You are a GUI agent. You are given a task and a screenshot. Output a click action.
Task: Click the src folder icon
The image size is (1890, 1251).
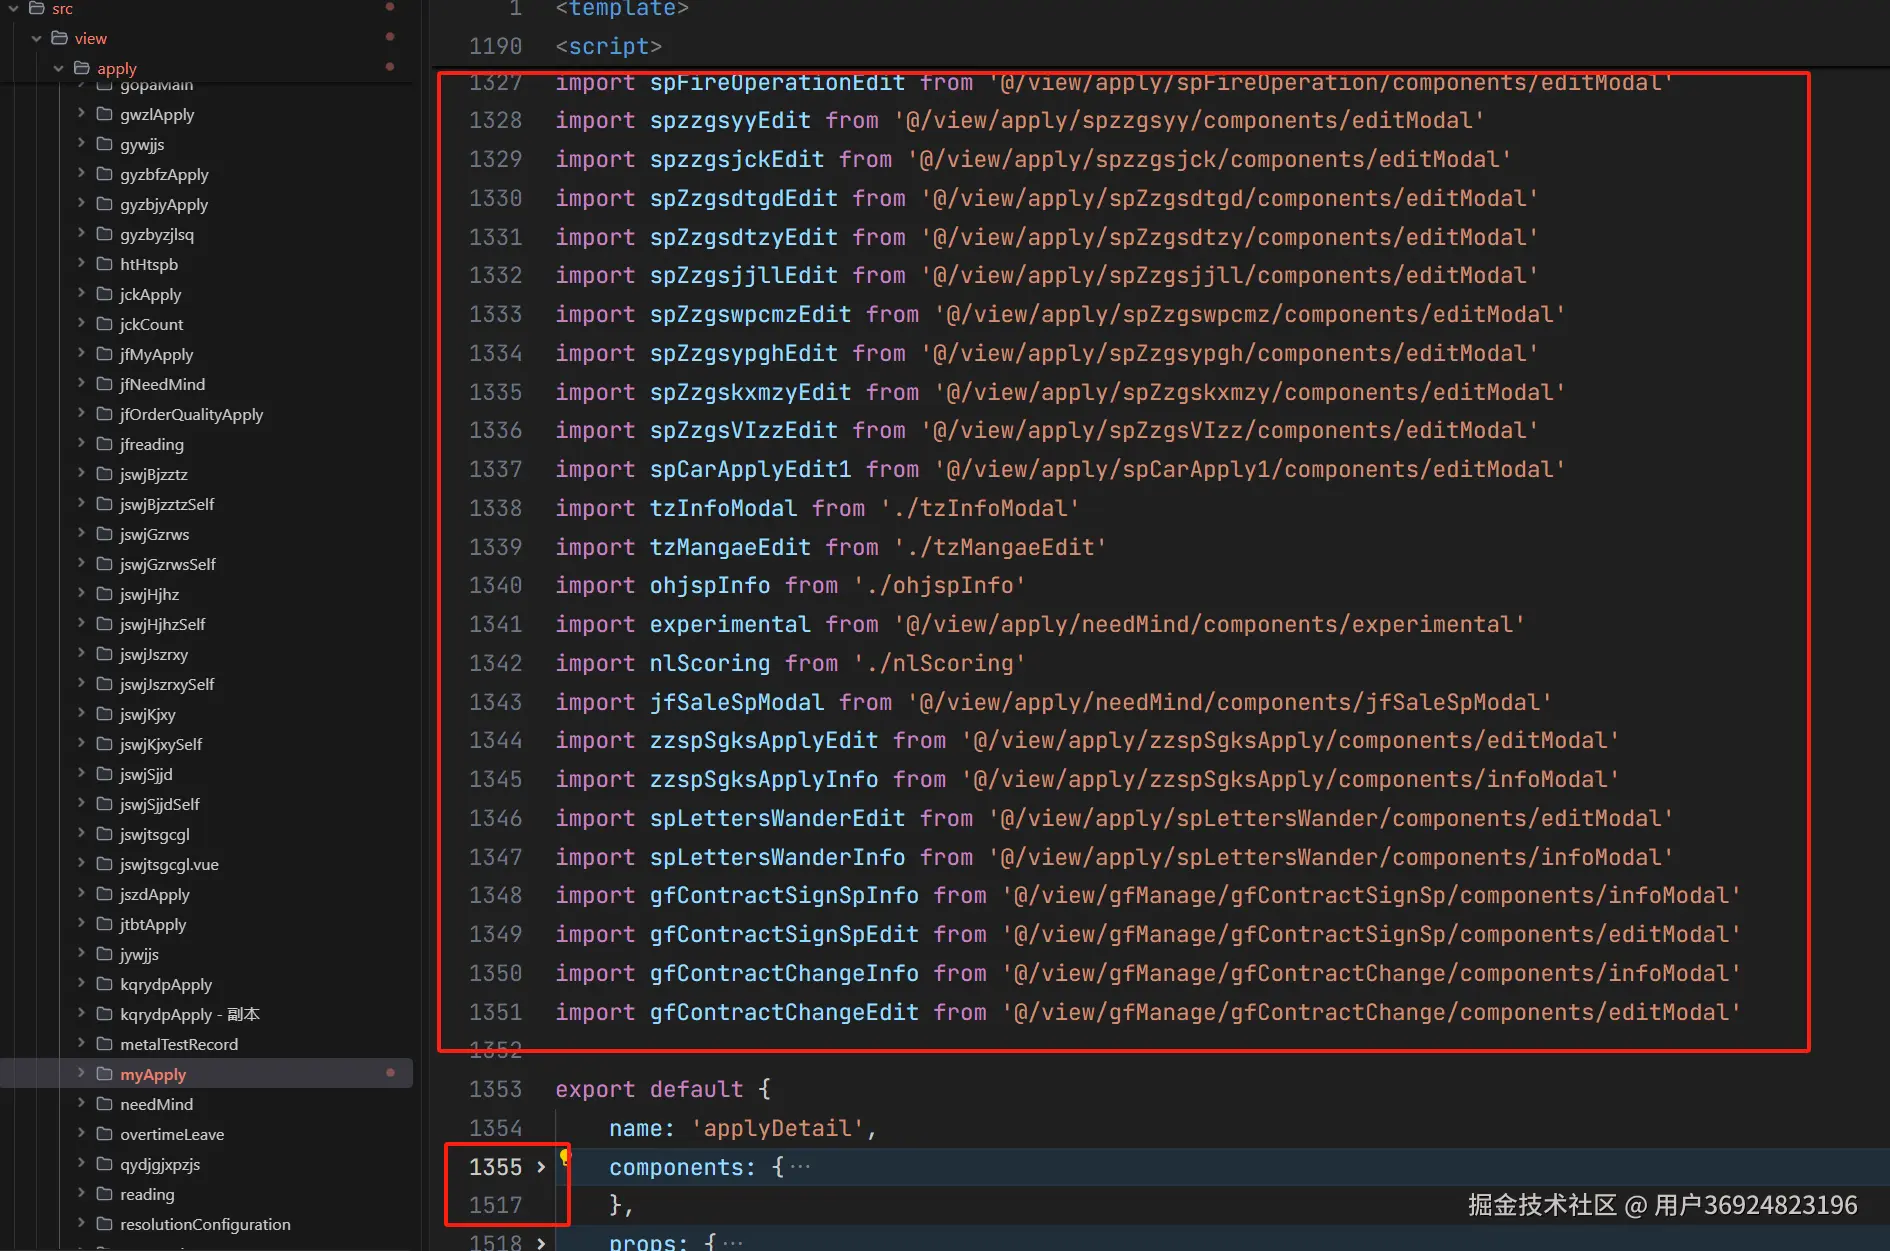[x=37, y=8]
